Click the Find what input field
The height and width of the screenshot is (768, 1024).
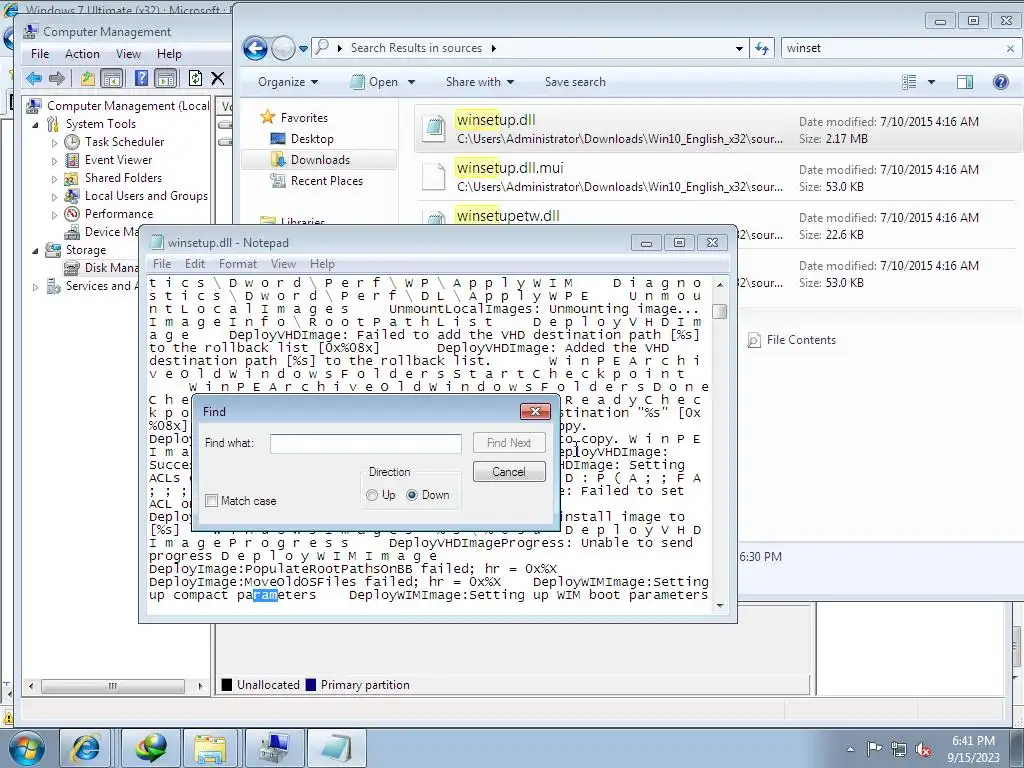click(x=366, y=443)
